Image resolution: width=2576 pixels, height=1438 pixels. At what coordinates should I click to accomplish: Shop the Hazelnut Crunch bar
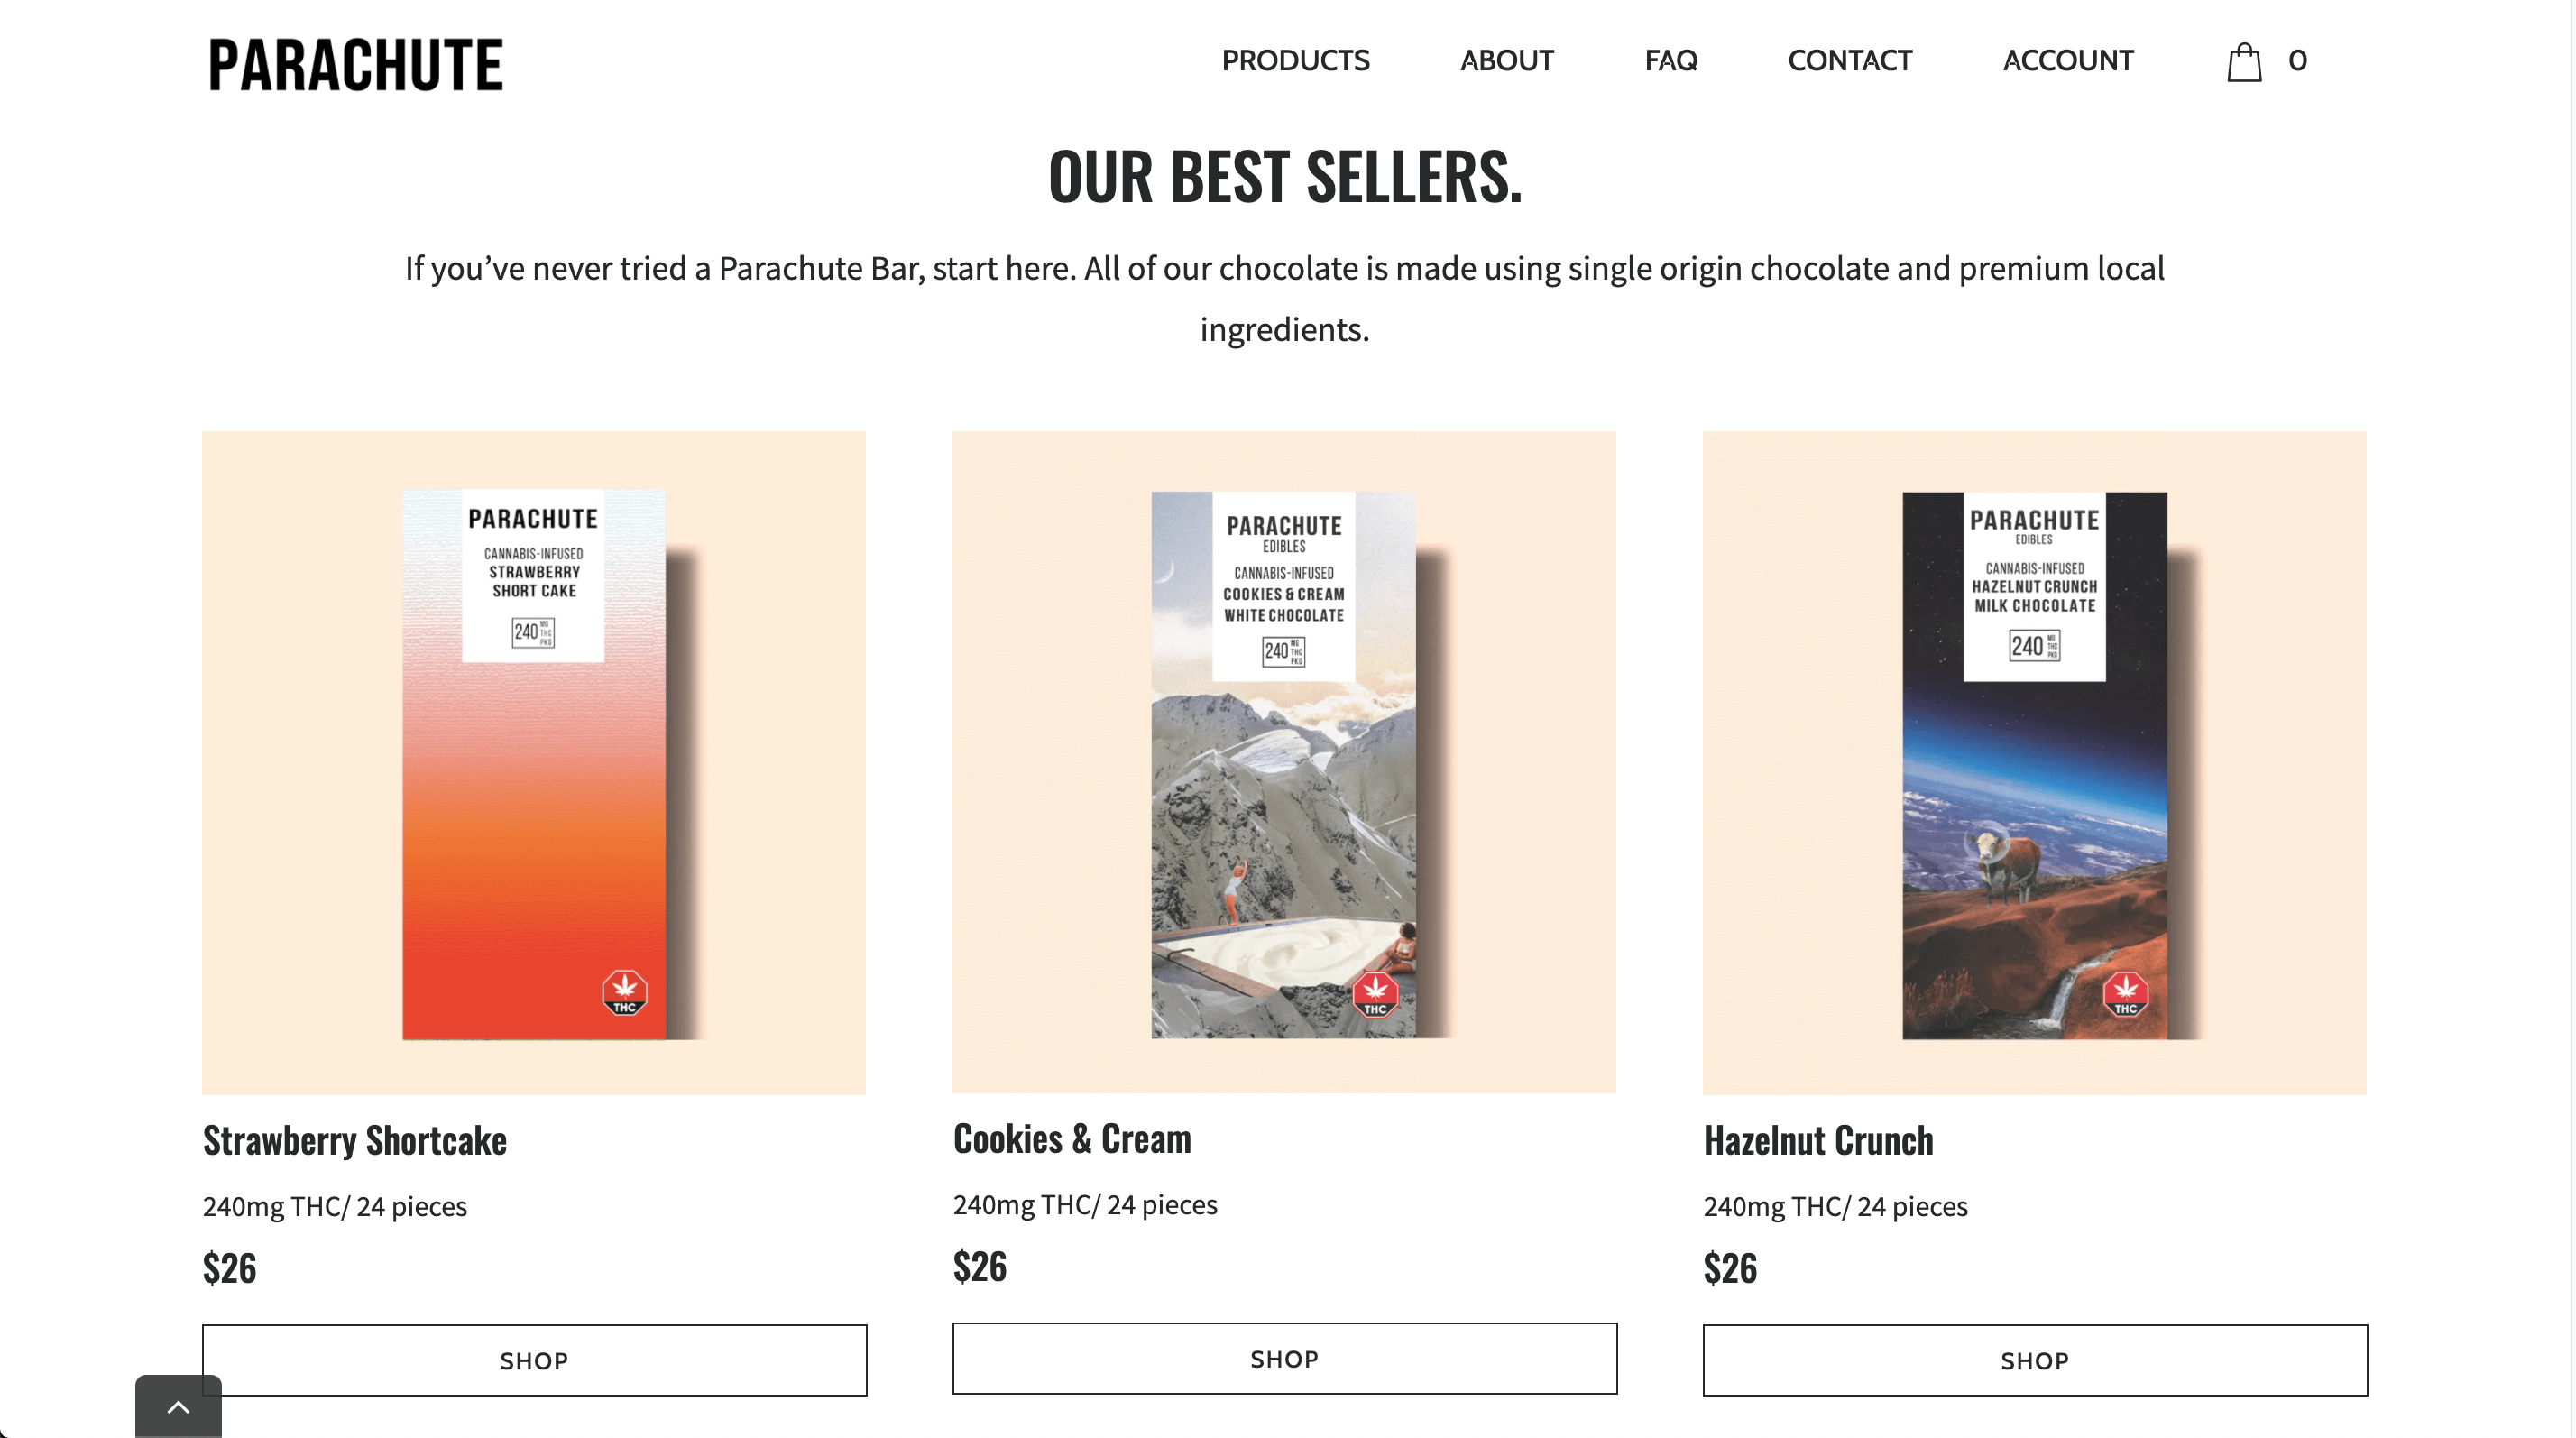[x=2035, y=1360]
